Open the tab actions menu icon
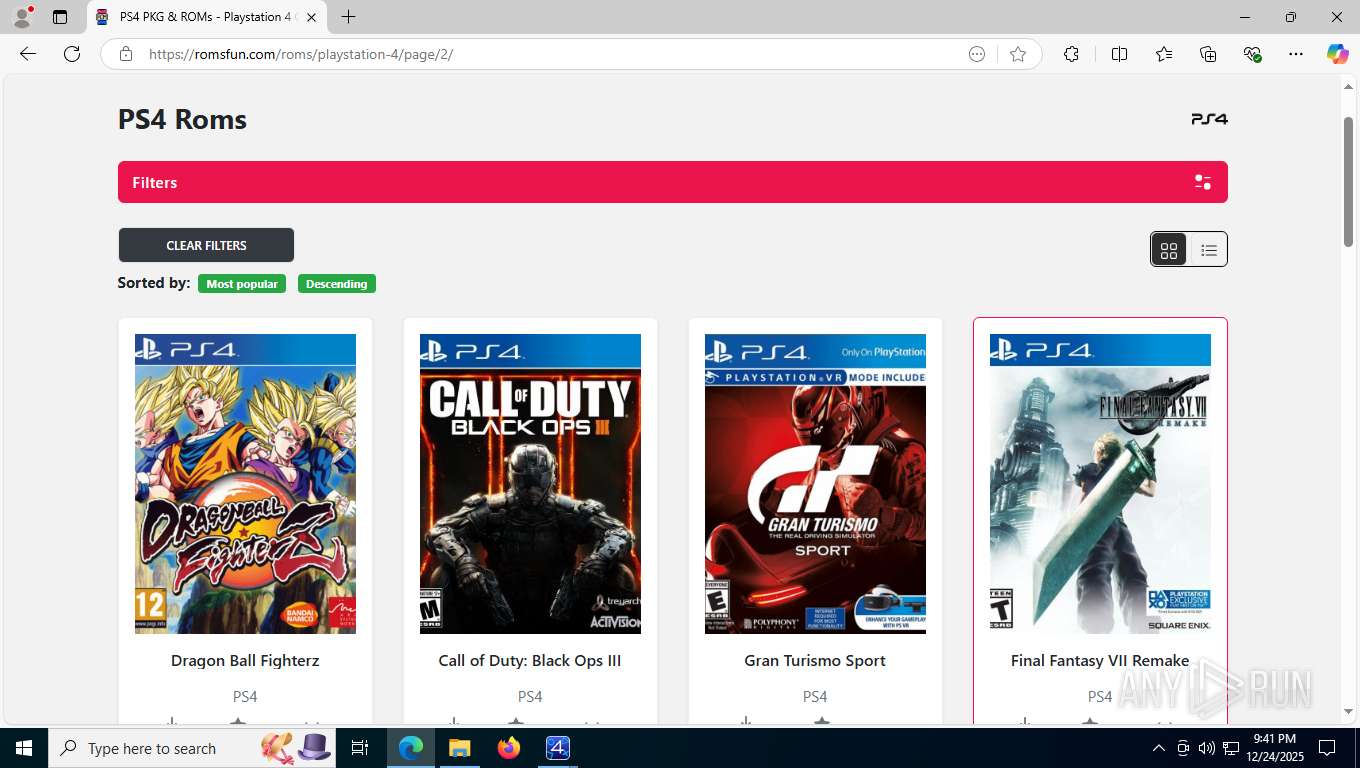The image size is (1360, 768). point(60,17)
